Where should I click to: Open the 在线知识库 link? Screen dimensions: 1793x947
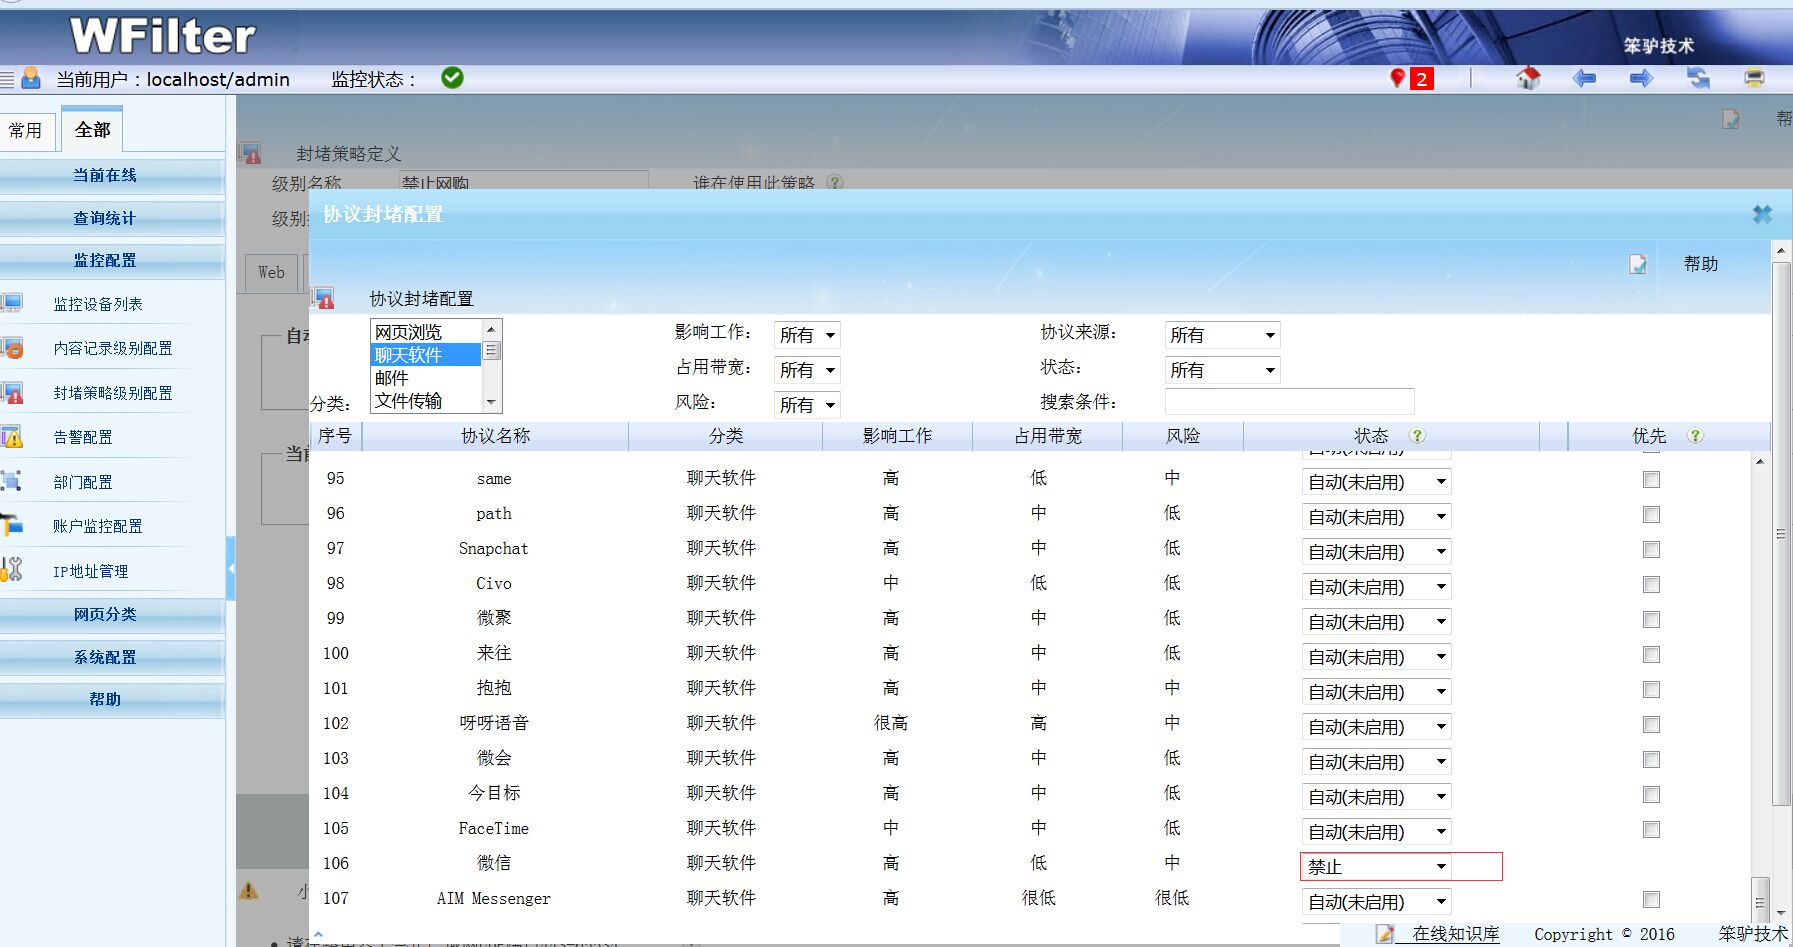1455,934
